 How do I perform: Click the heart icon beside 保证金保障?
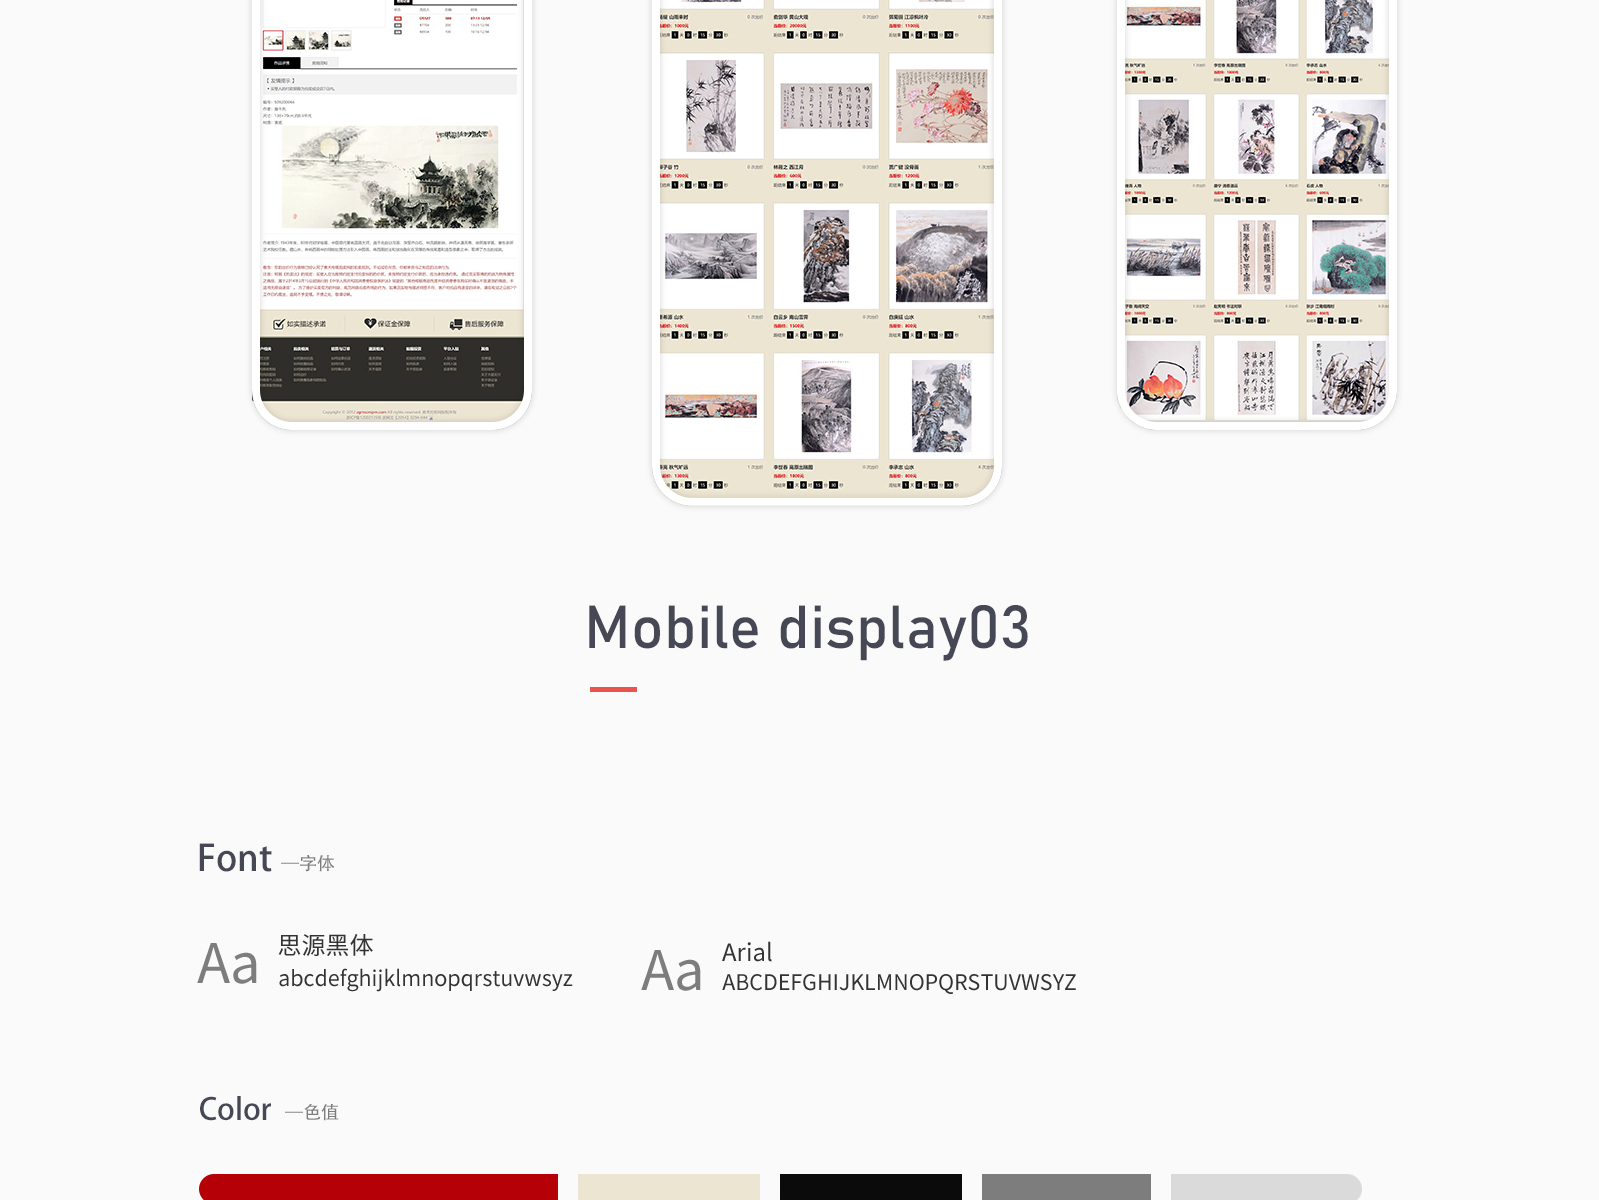tap(369, 324)
